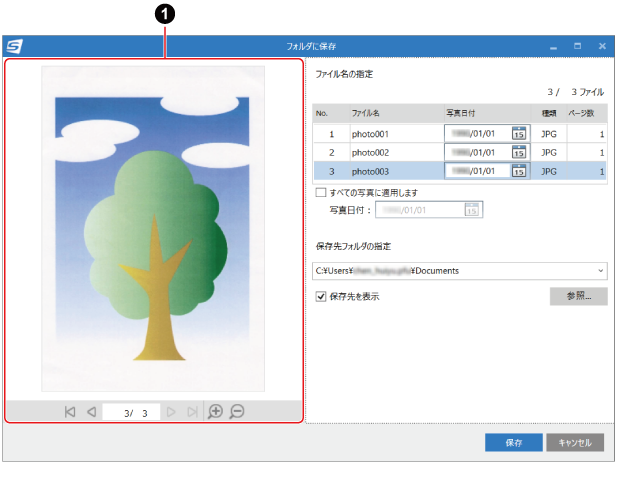Select the photo001 file name cell
The width and height of the screenshot is (619, 477).
(397, 134)
